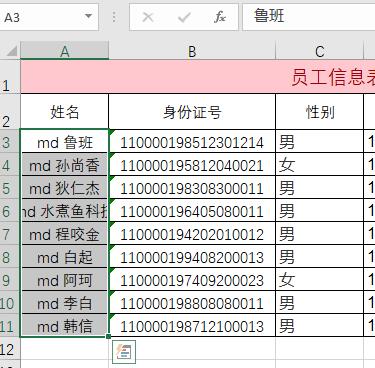Cancel the formula bar entry
The width and height of the screenshot is (375, 368).
click(x=148, y=17)
